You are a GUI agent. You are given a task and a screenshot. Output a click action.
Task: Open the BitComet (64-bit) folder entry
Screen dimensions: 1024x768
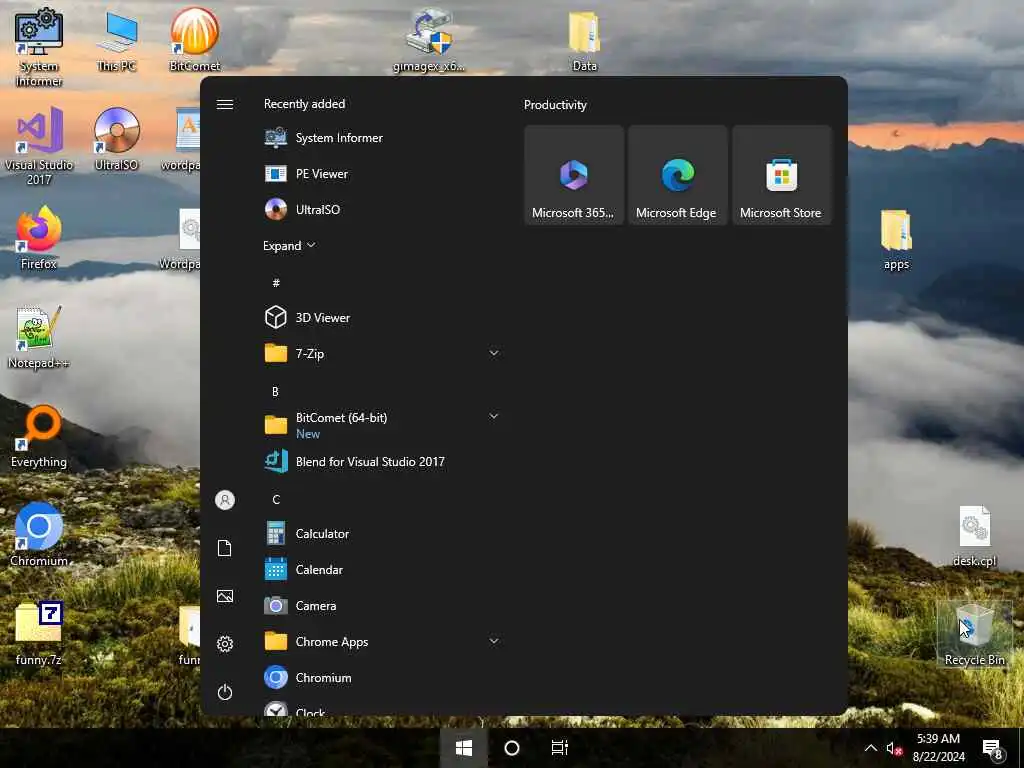382,424
